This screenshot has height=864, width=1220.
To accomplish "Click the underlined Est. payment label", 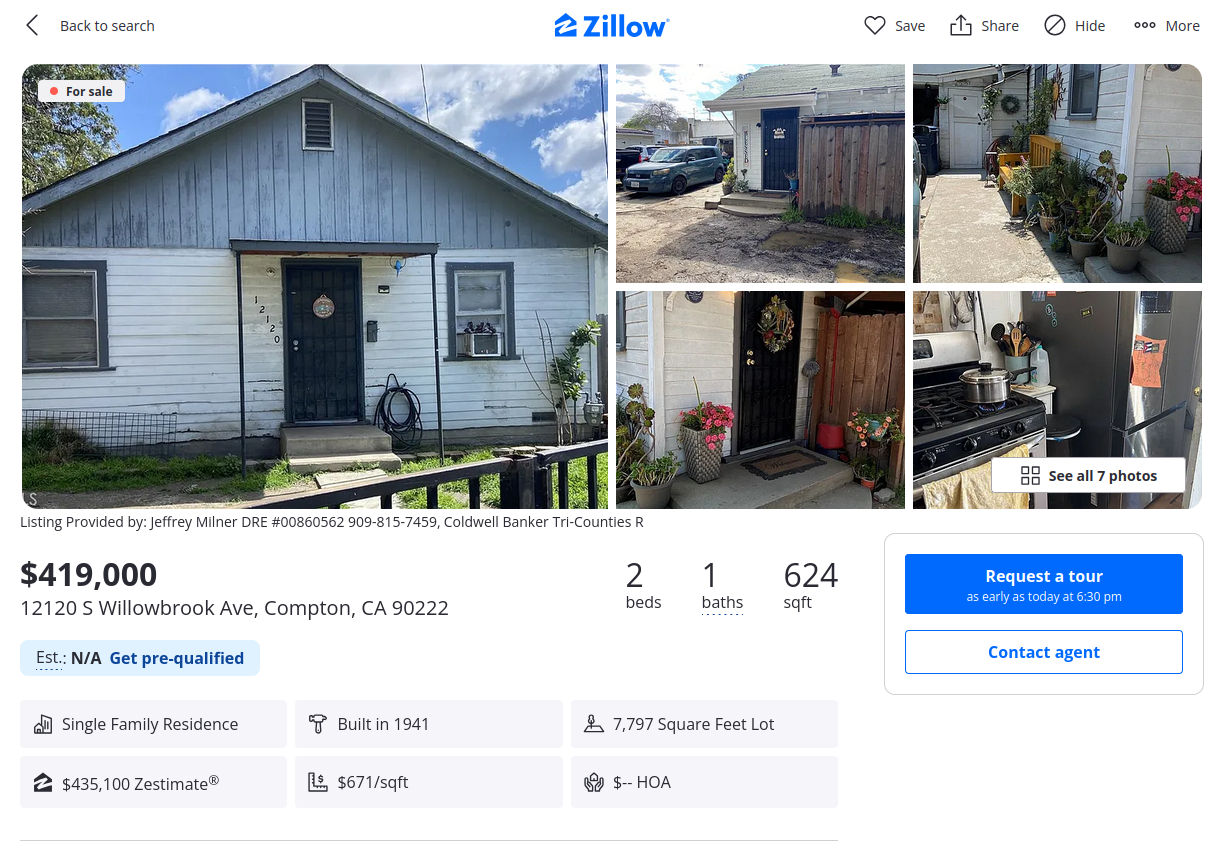I will [50, 658].
